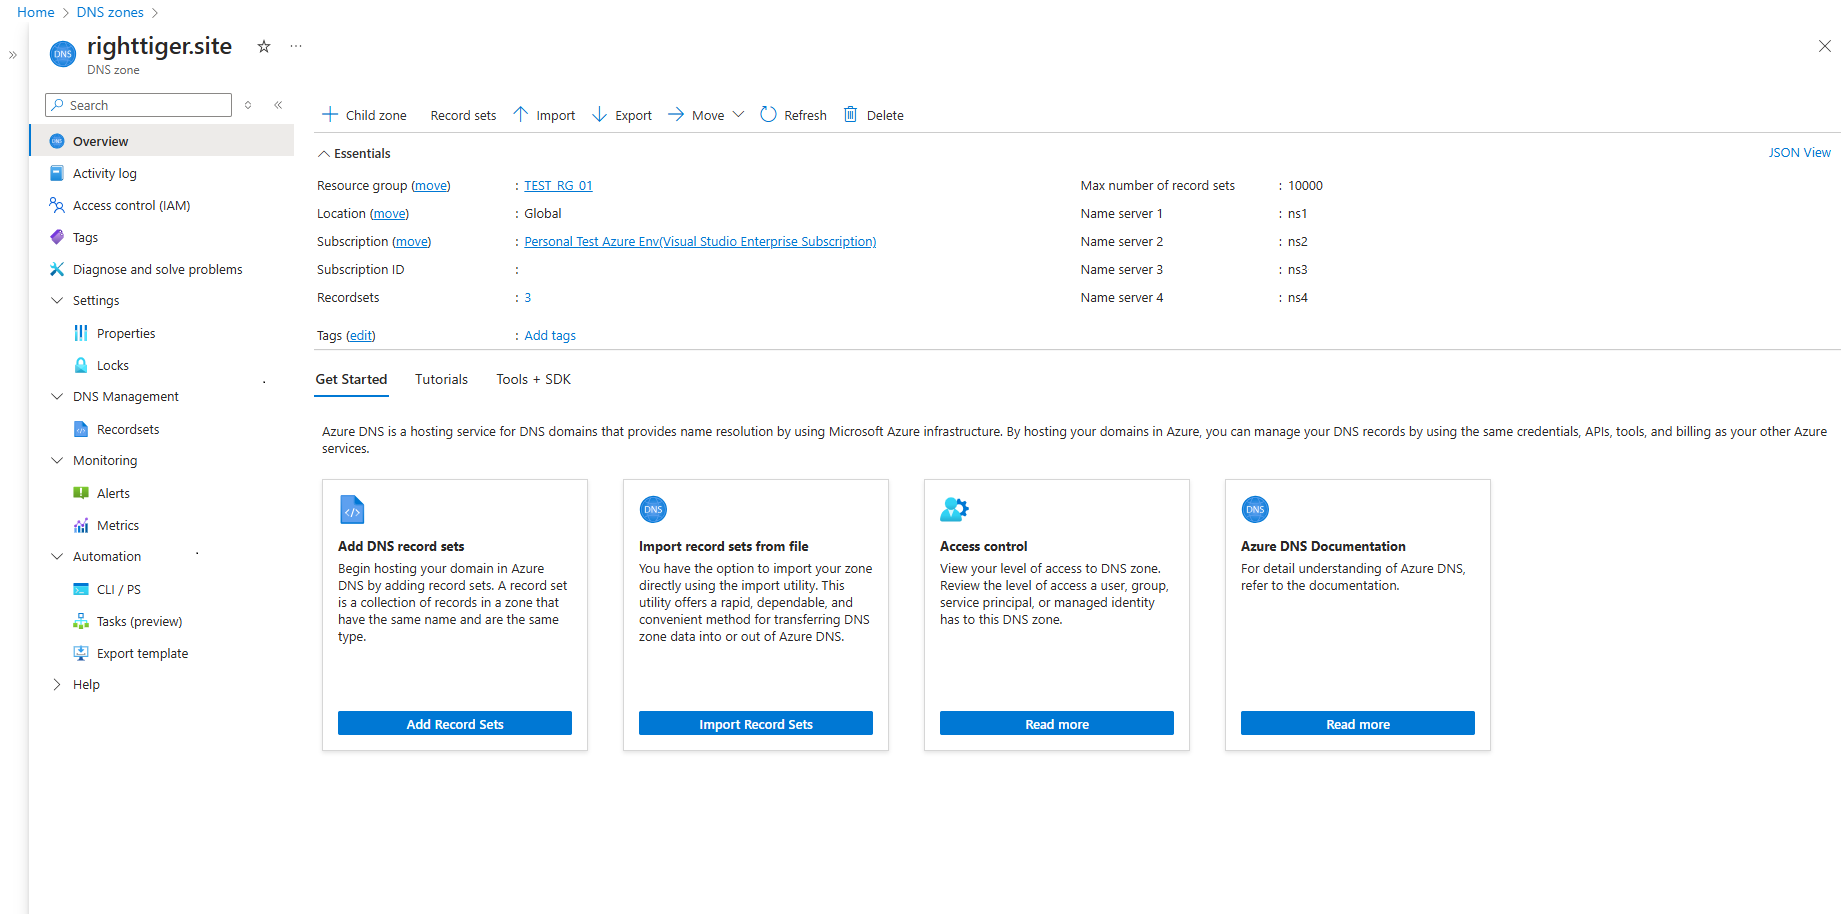Click the Add DNS record sets card icon
Image resolution: width=1848 pixels, height=914 pixels.
pos(352,510)
